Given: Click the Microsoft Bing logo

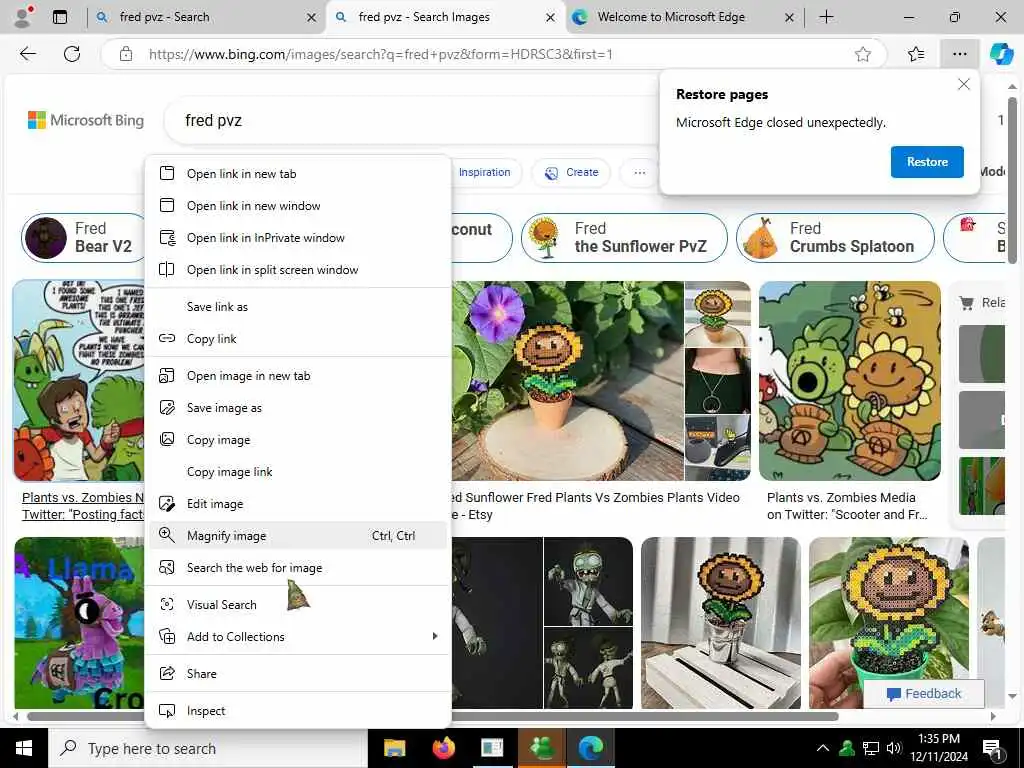Looking at the screenshot, I should [86, 120].
